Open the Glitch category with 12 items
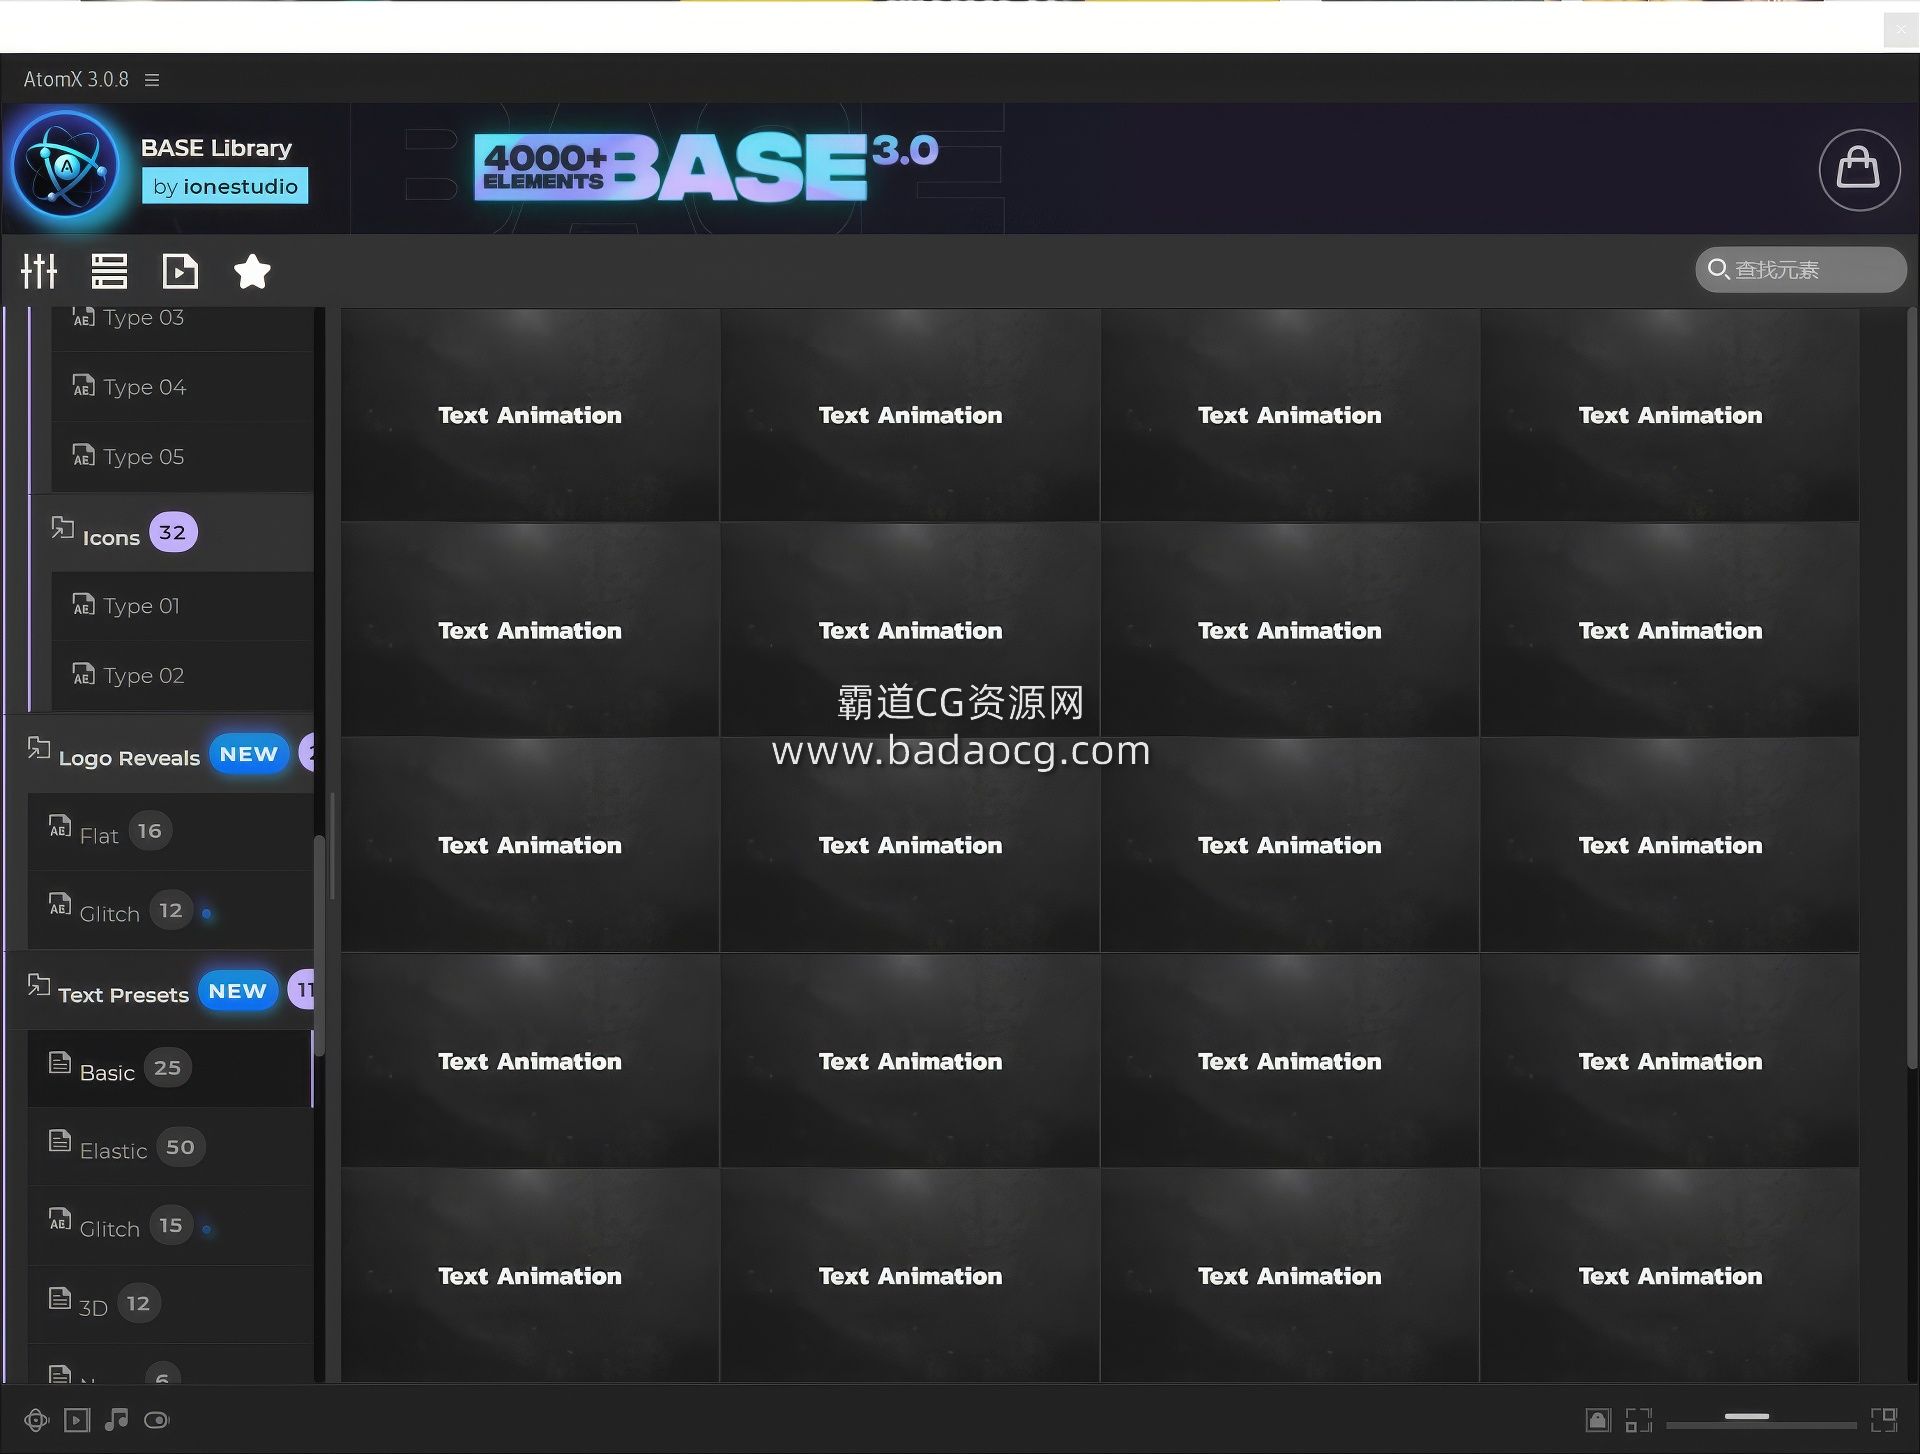Screen dimensions: 1920x1454 (x=170, y=911)
